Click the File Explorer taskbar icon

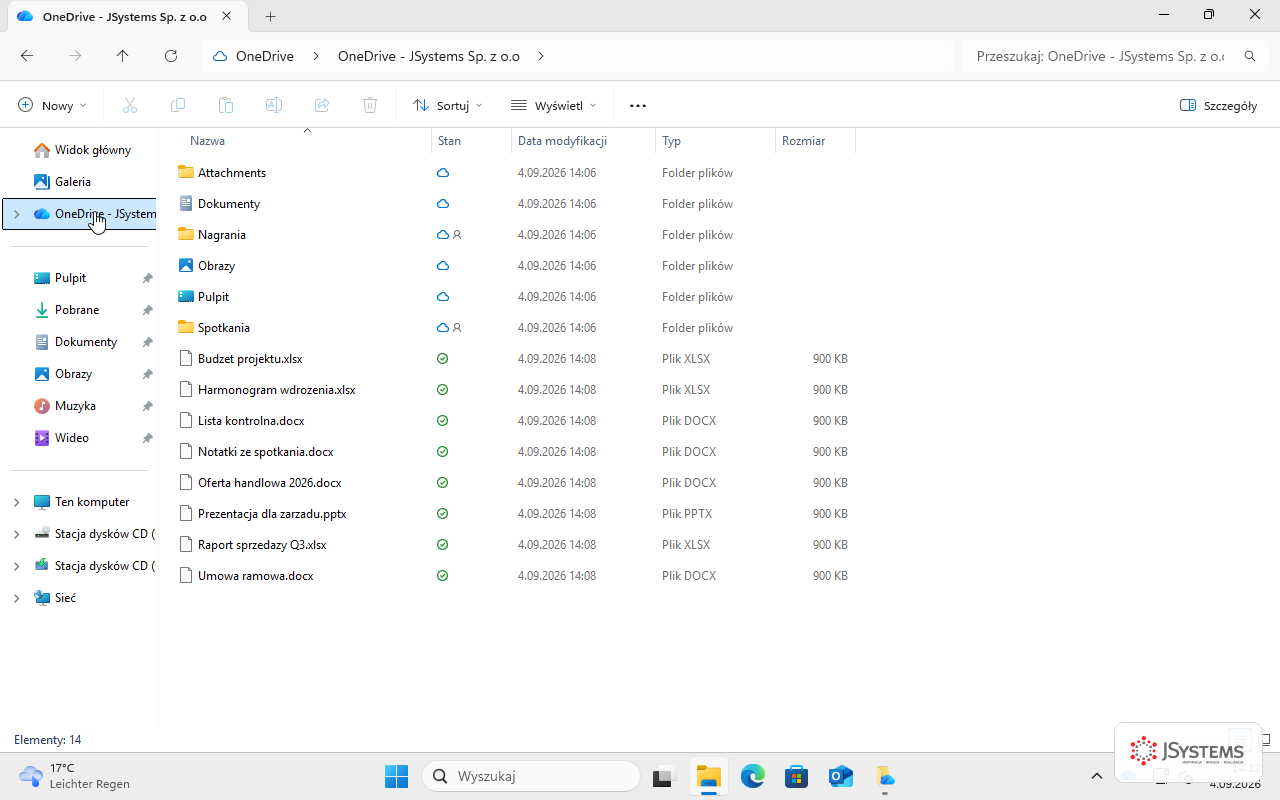pyautogui.click(x=709, y=776)
